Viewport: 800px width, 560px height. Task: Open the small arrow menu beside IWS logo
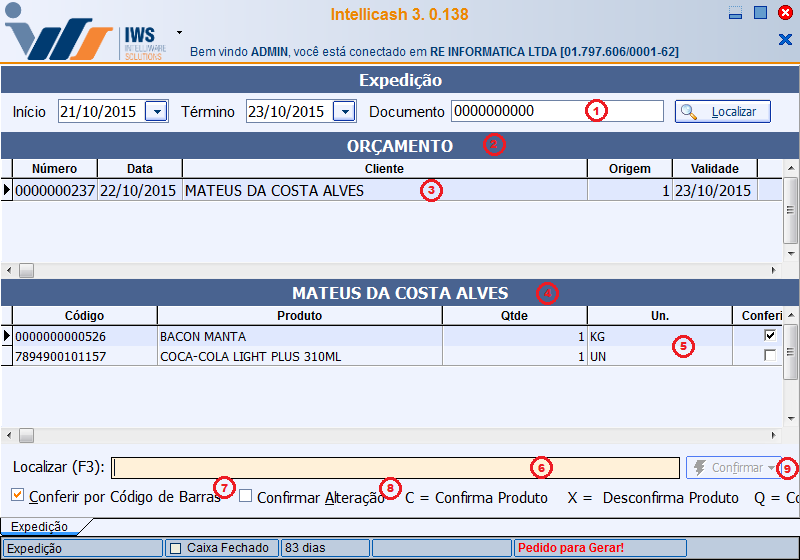[x=179, y=32]
